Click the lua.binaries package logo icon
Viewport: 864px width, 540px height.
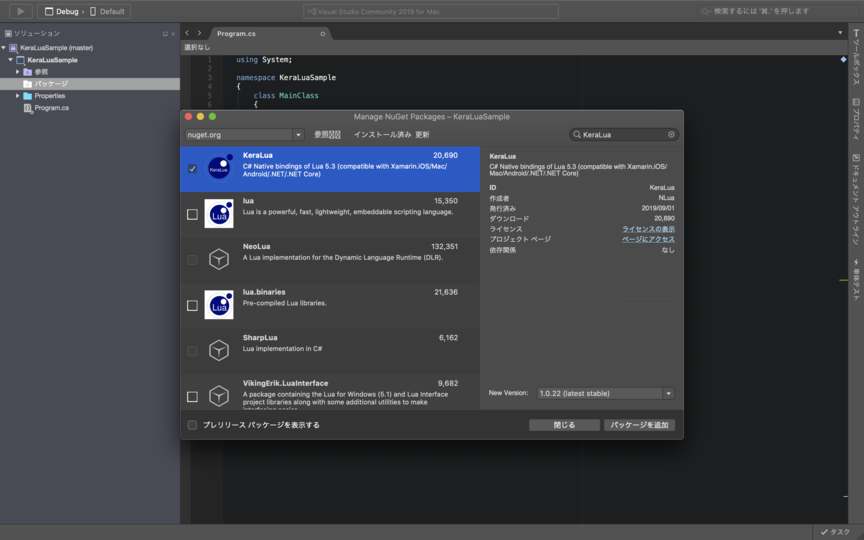(x=219, y=305)
